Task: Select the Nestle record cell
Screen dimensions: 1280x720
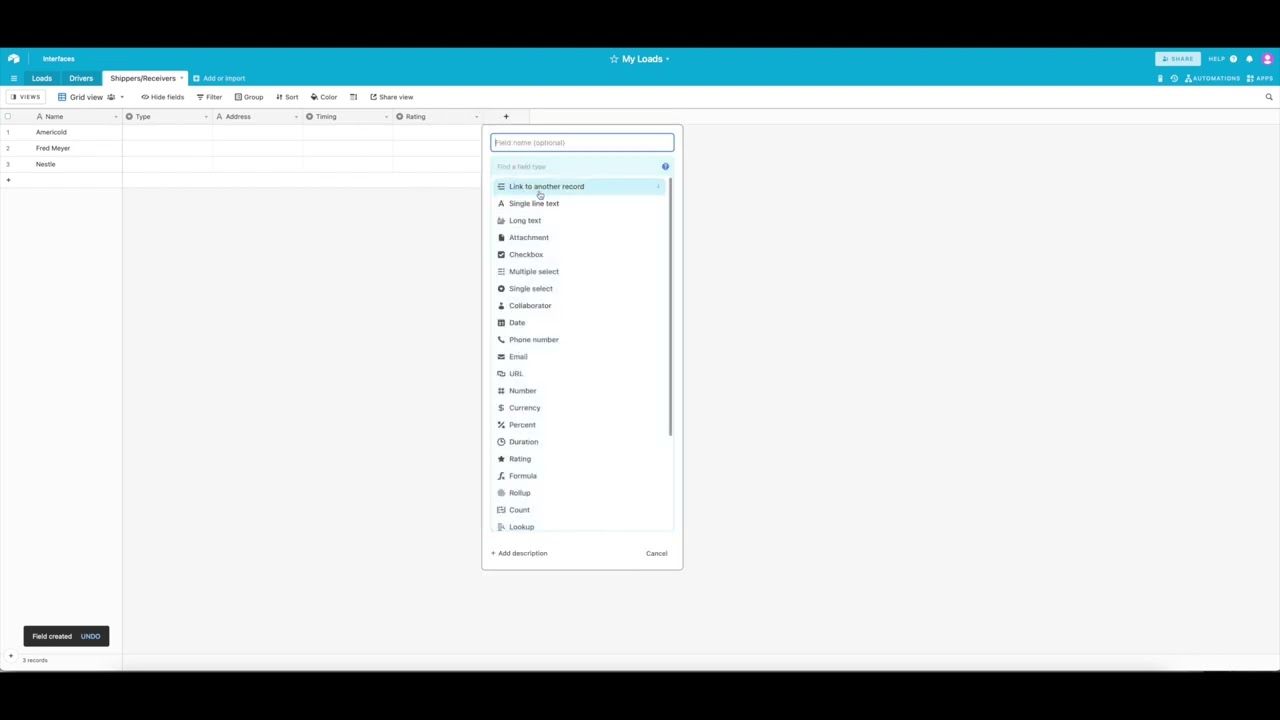Action: click(75, 164)
